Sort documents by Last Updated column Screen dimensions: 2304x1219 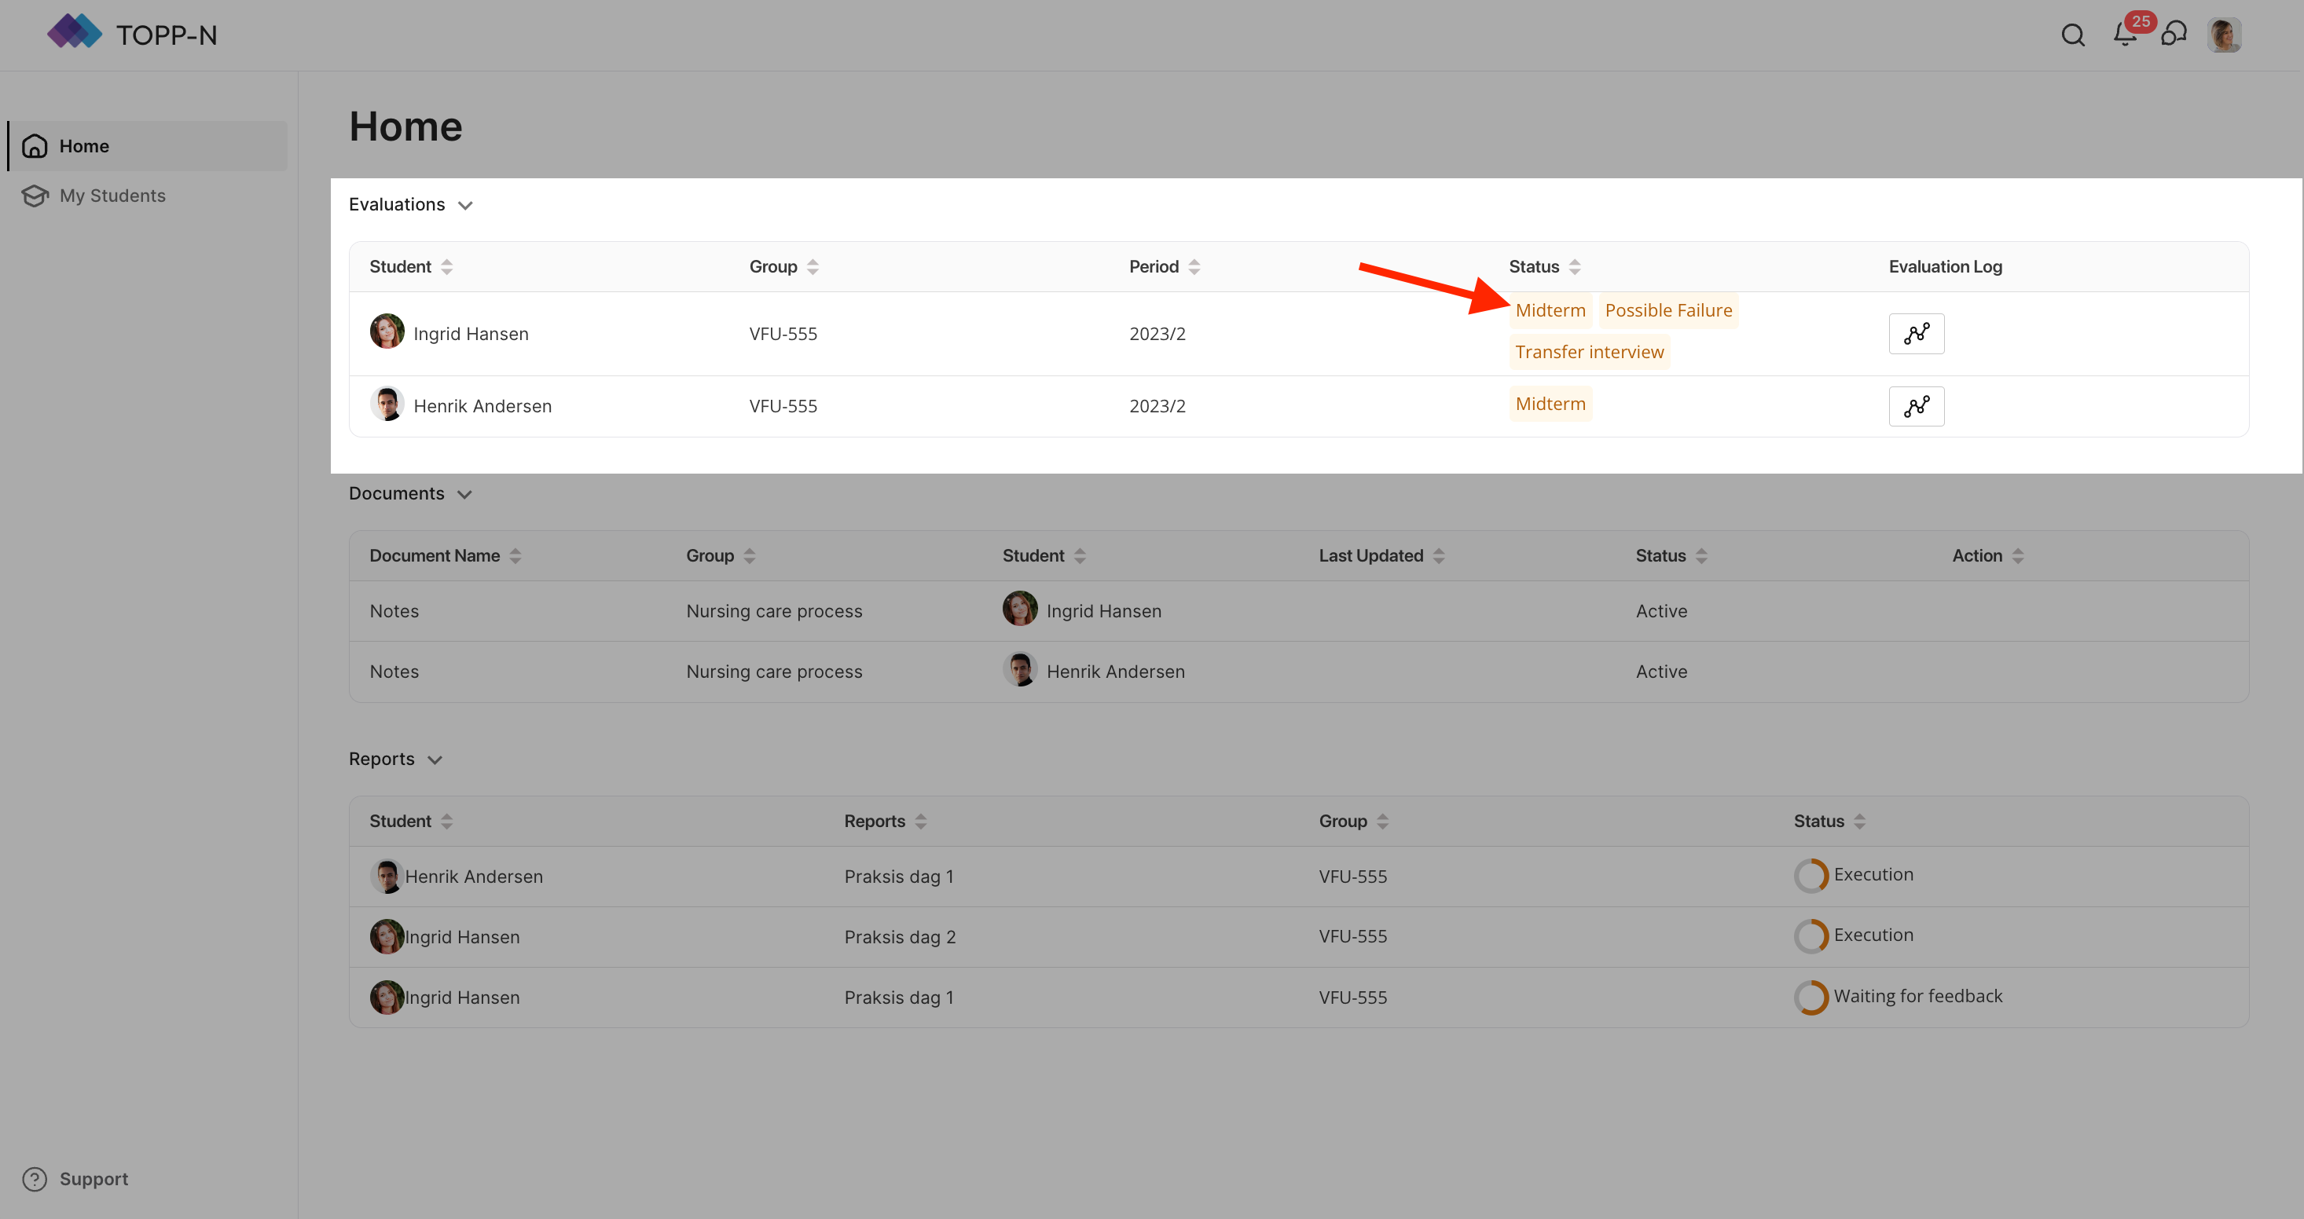[1439, 556]
